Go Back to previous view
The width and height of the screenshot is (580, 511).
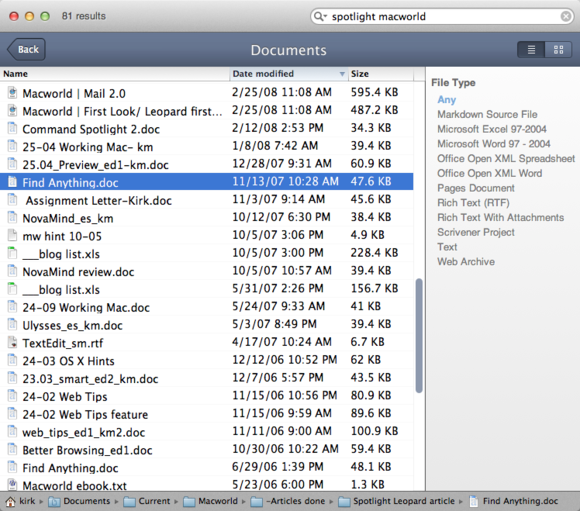[26, 49]
